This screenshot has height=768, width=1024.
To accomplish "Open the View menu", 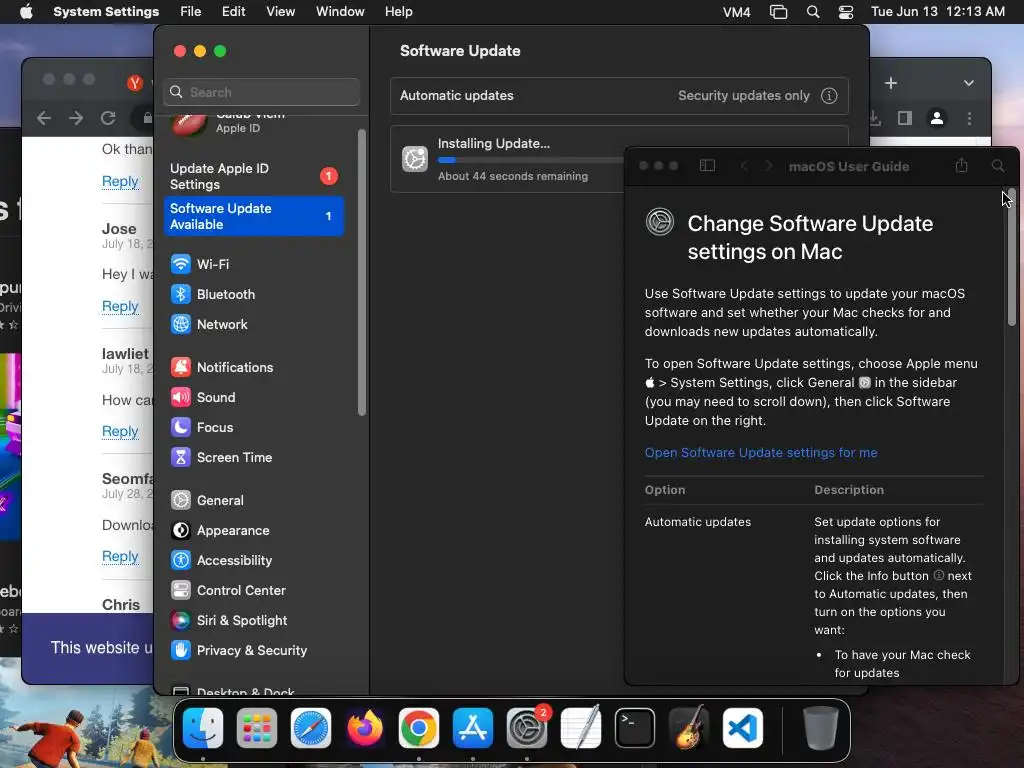I will tap(280, 12).
